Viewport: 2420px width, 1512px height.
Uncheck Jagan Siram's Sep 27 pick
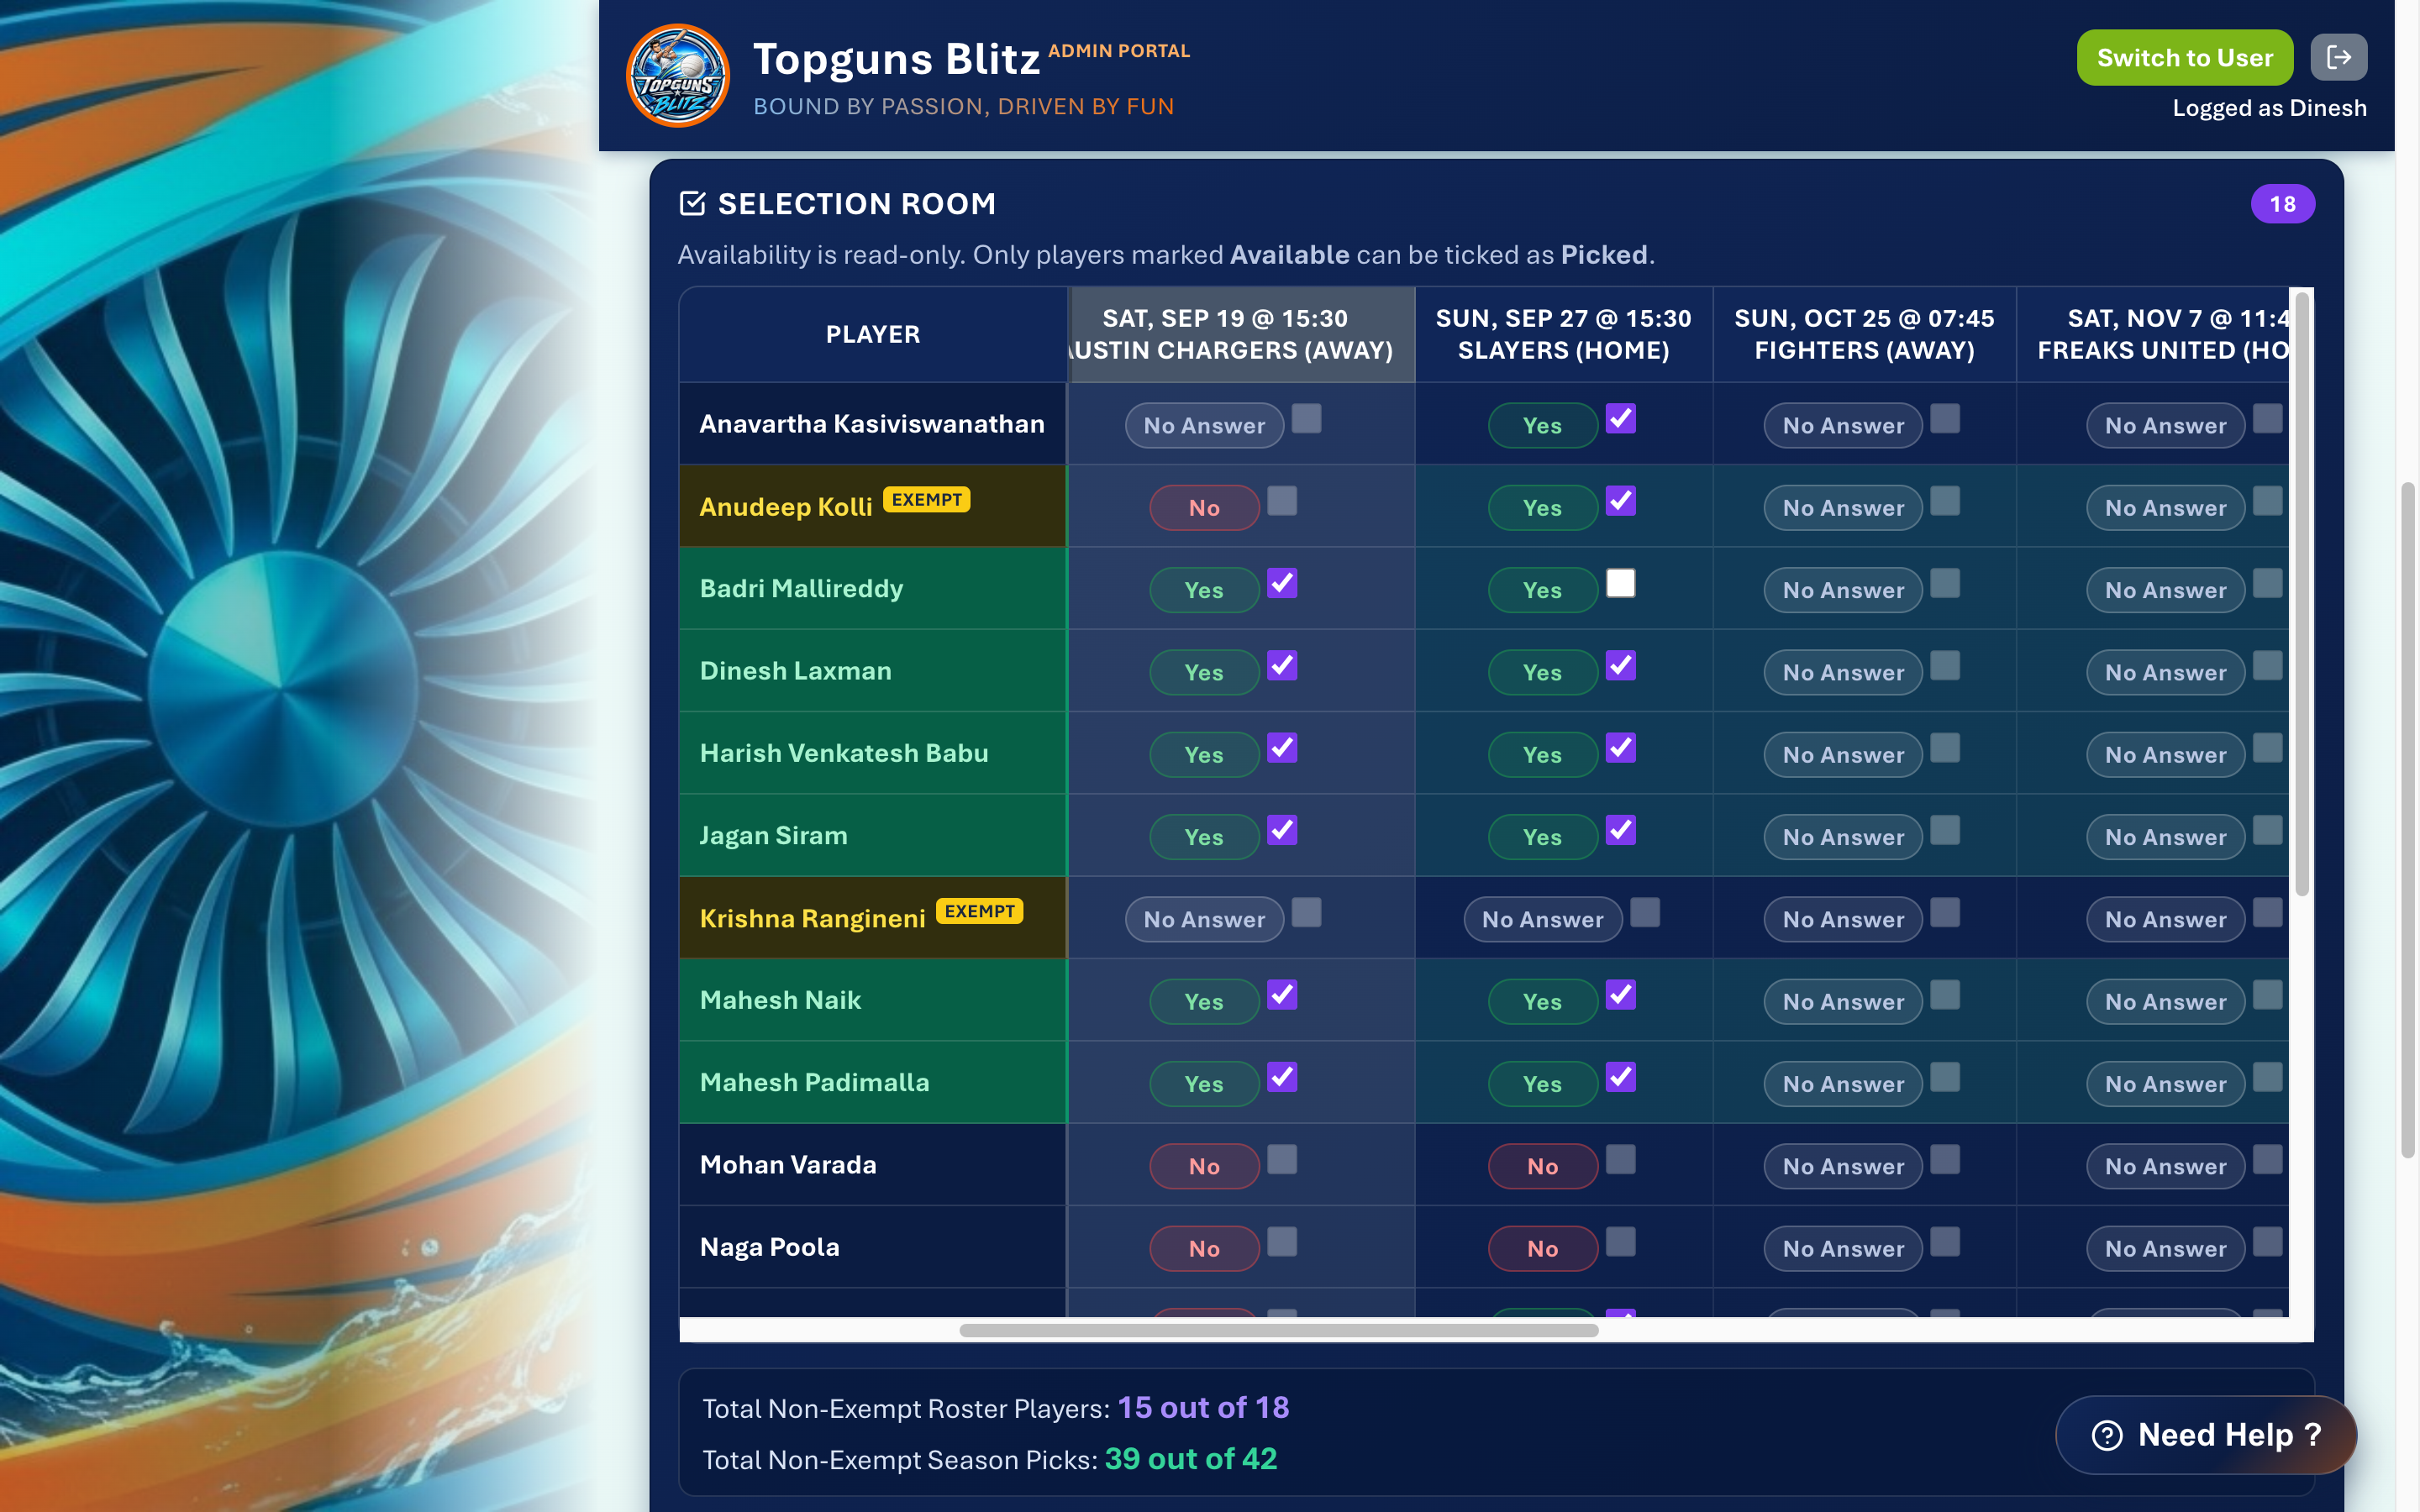coord(1620,830)
